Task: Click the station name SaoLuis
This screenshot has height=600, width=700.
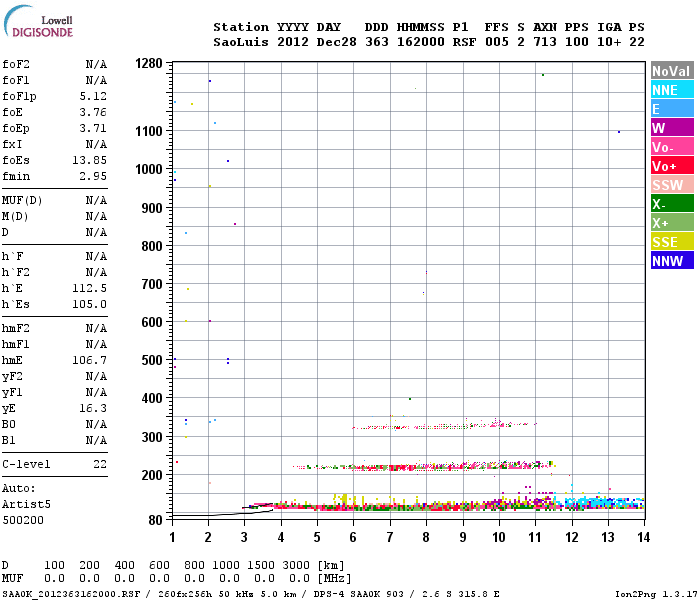Action: (x=241, y=42)
